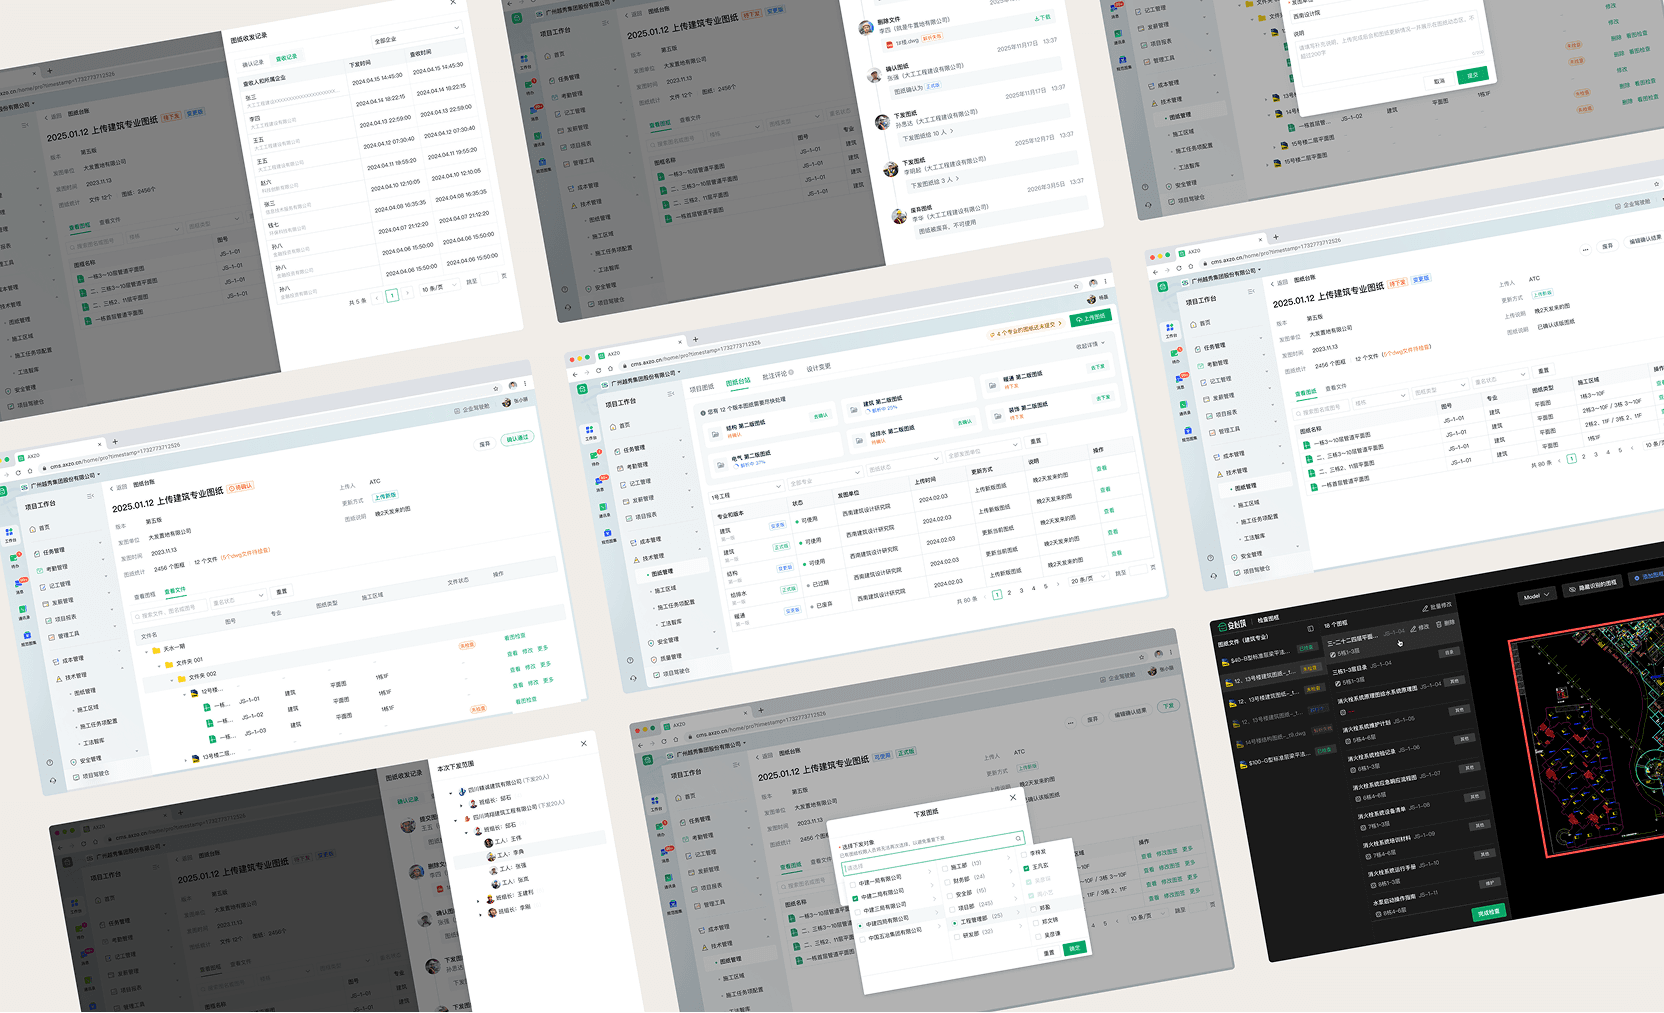The image size is (1664, 1013).
Task: Click 重置 beside the filters in center window
Action: tap(1036, 441)
